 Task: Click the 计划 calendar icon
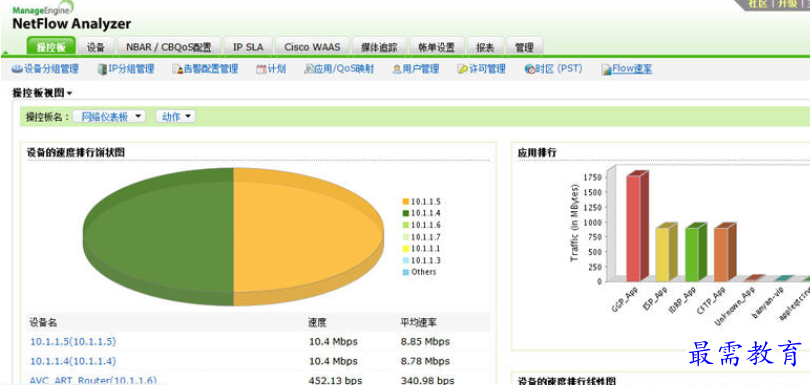pos(261,69)
